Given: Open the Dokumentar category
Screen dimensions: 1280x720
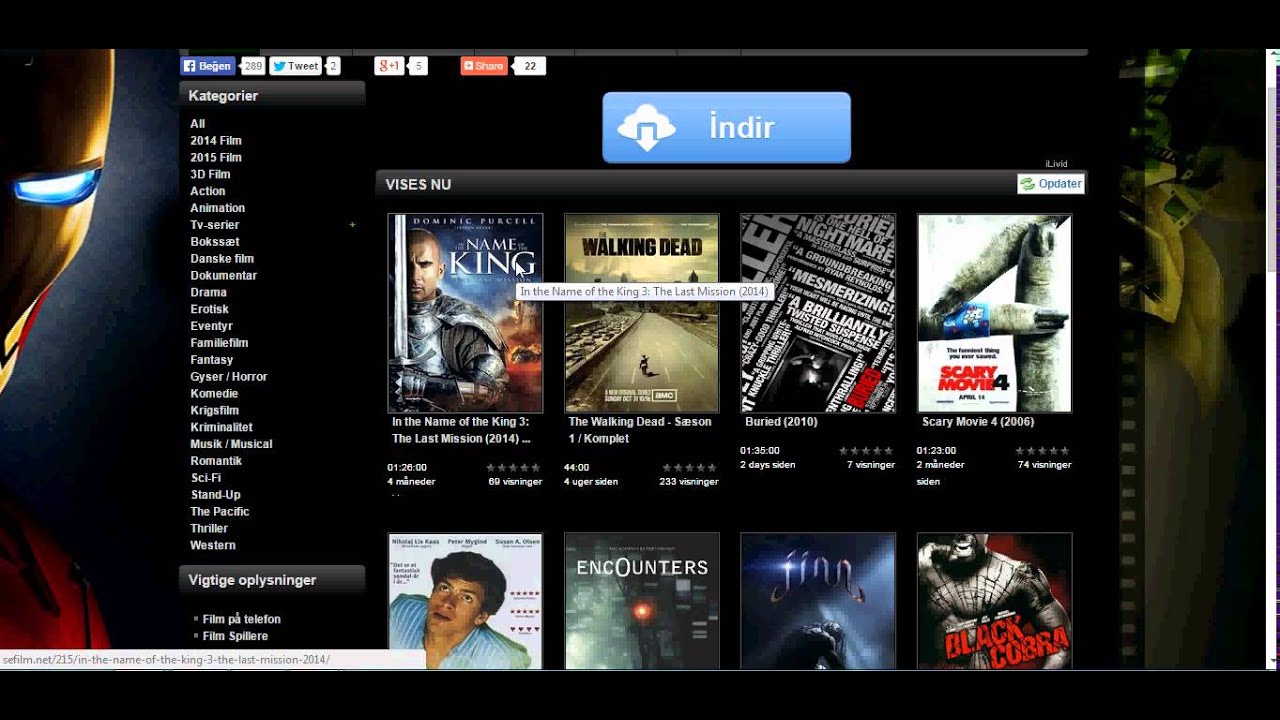Looking at the screenshot, I should pos(224,276).
